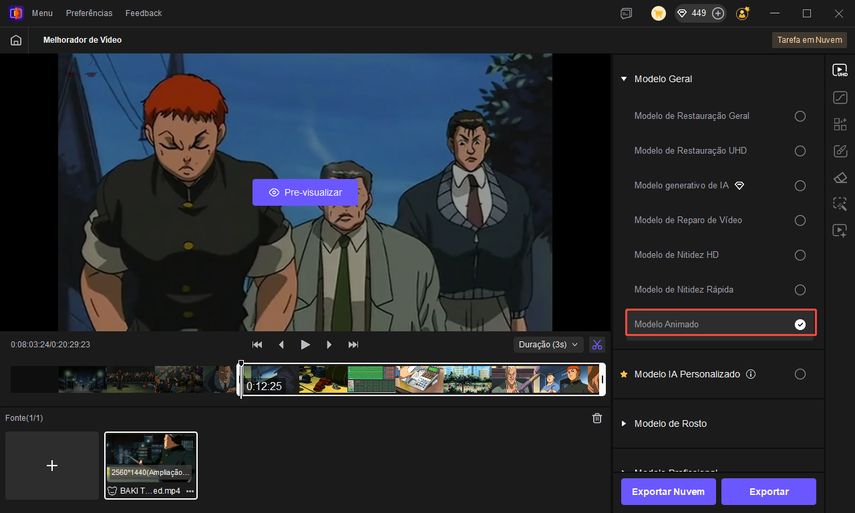Open Tarefa em Nuvem
The image size is (855, 513).
pyautogui.click(x=809, y=40)
